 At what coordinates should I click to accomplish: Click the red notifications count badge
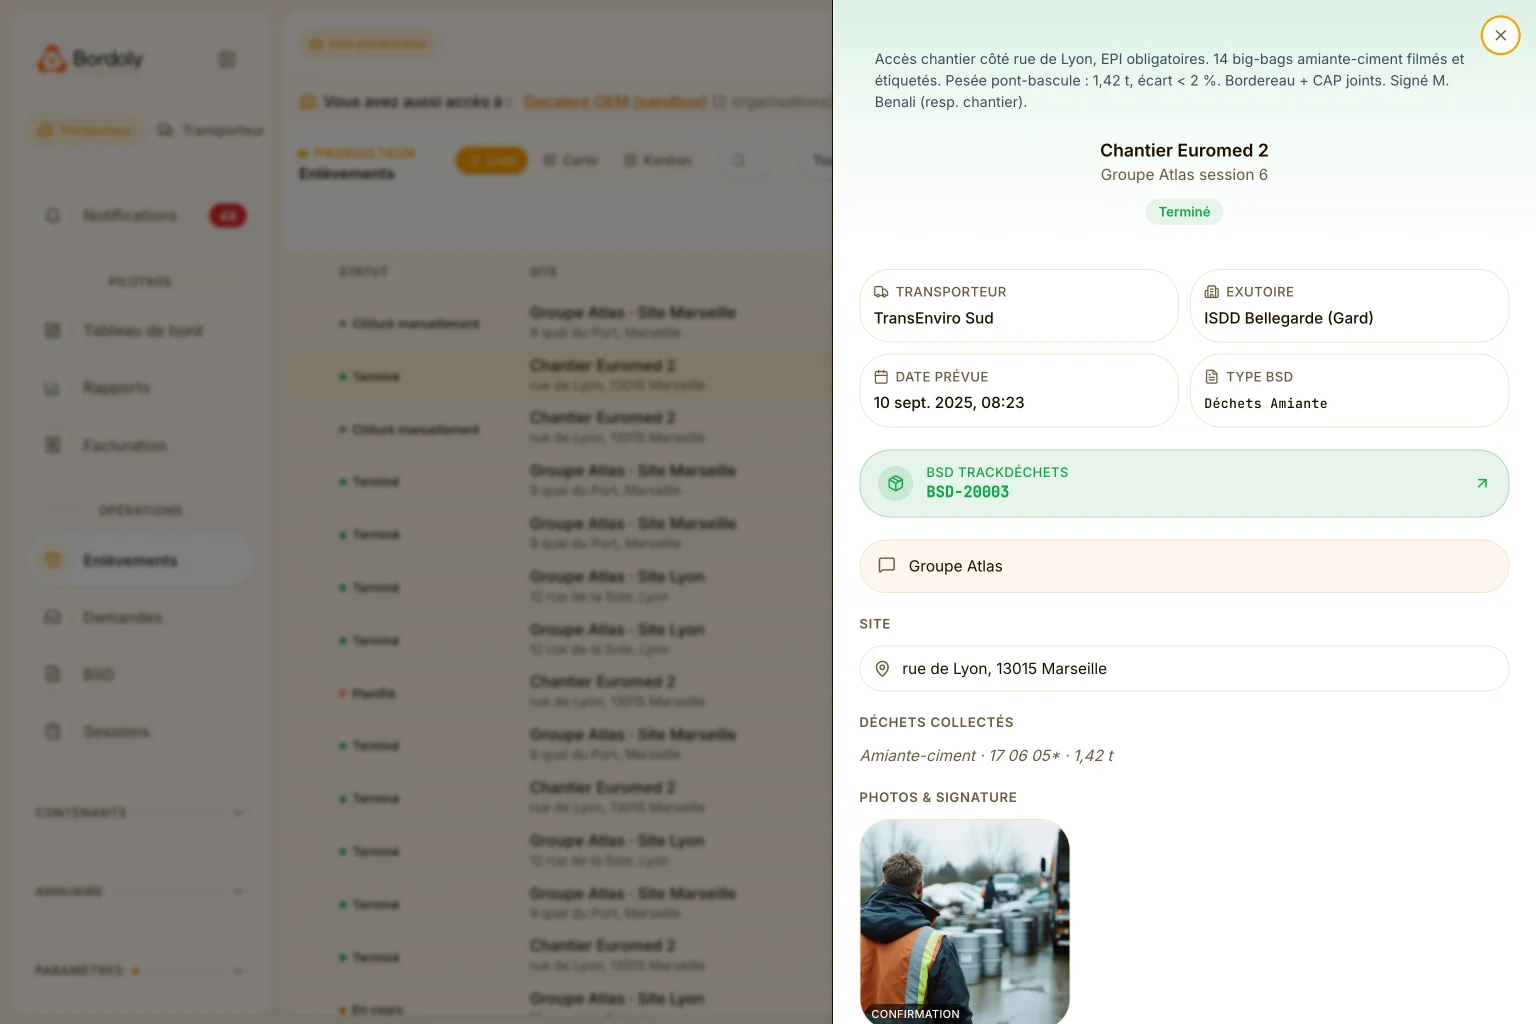tap(228, 216)
